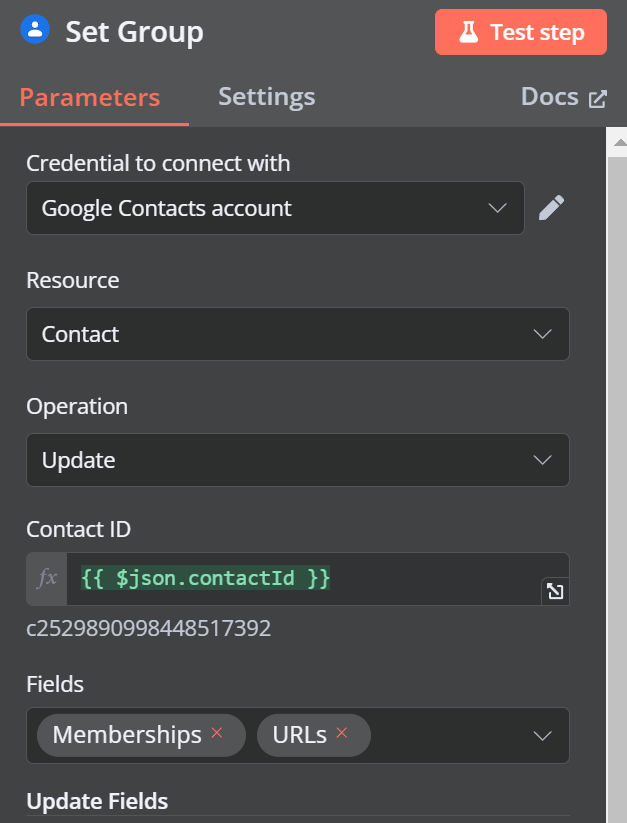The height and width of the screenshot is (823, 627).
Task: Select the Parameters tab
Action: [90, 98]
